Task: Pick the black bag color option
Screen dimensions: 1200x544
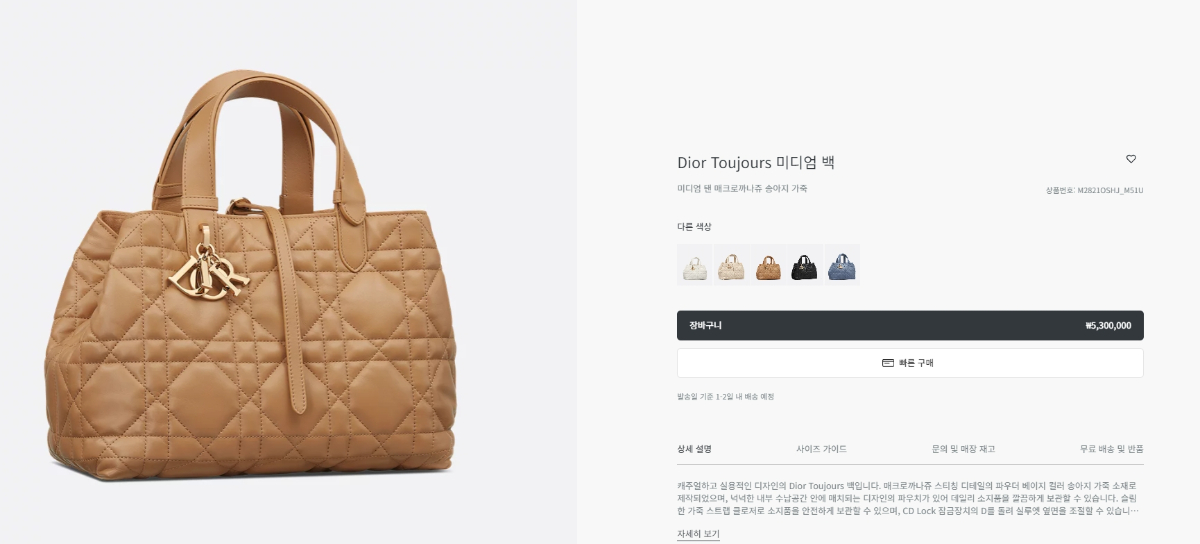Action: (805, 265)
